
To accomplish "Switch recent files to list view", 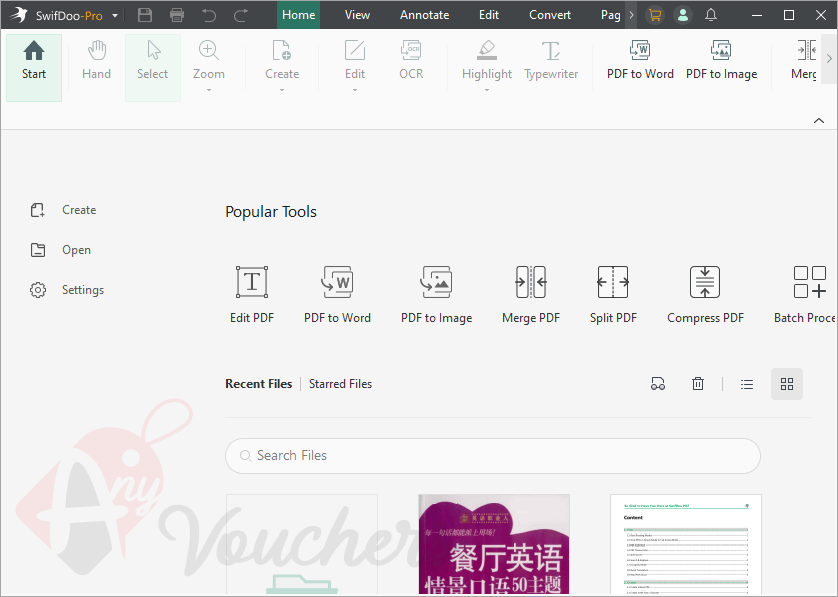I will (x=747, y=383).
